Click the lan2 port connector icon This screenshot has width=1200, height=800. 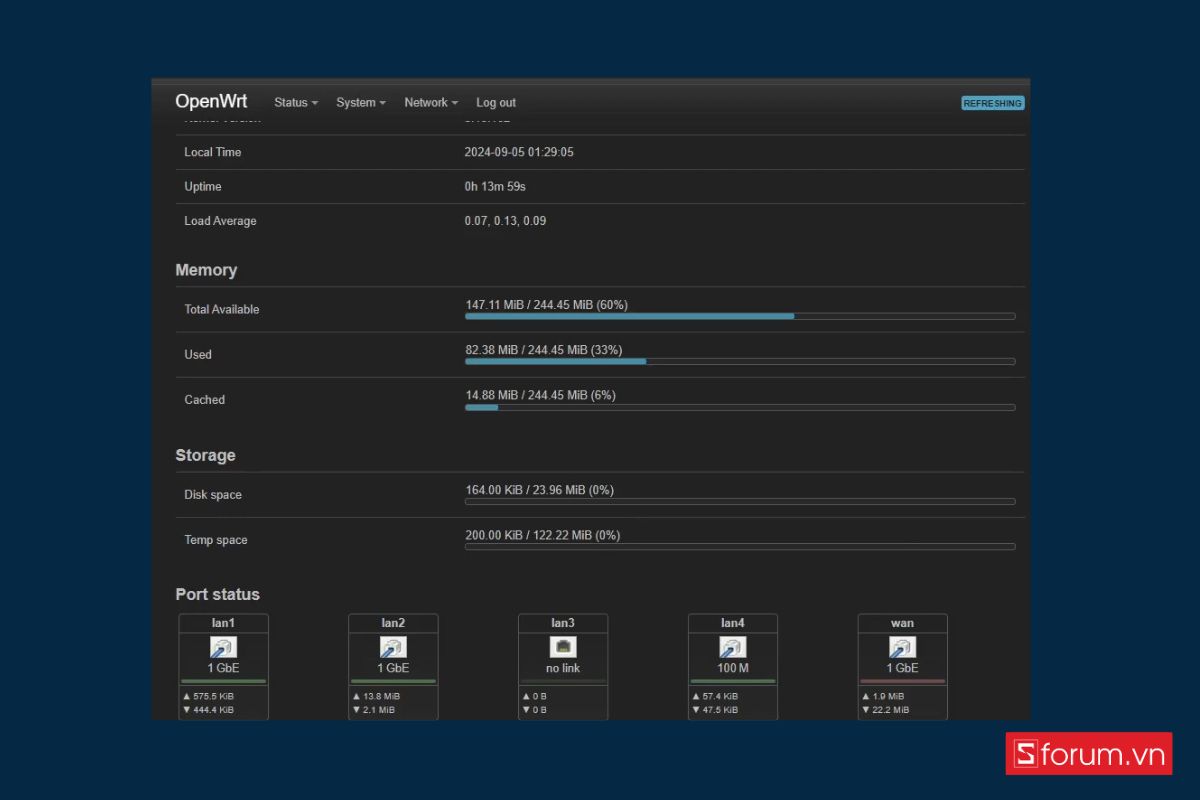(x=393, y=648)
